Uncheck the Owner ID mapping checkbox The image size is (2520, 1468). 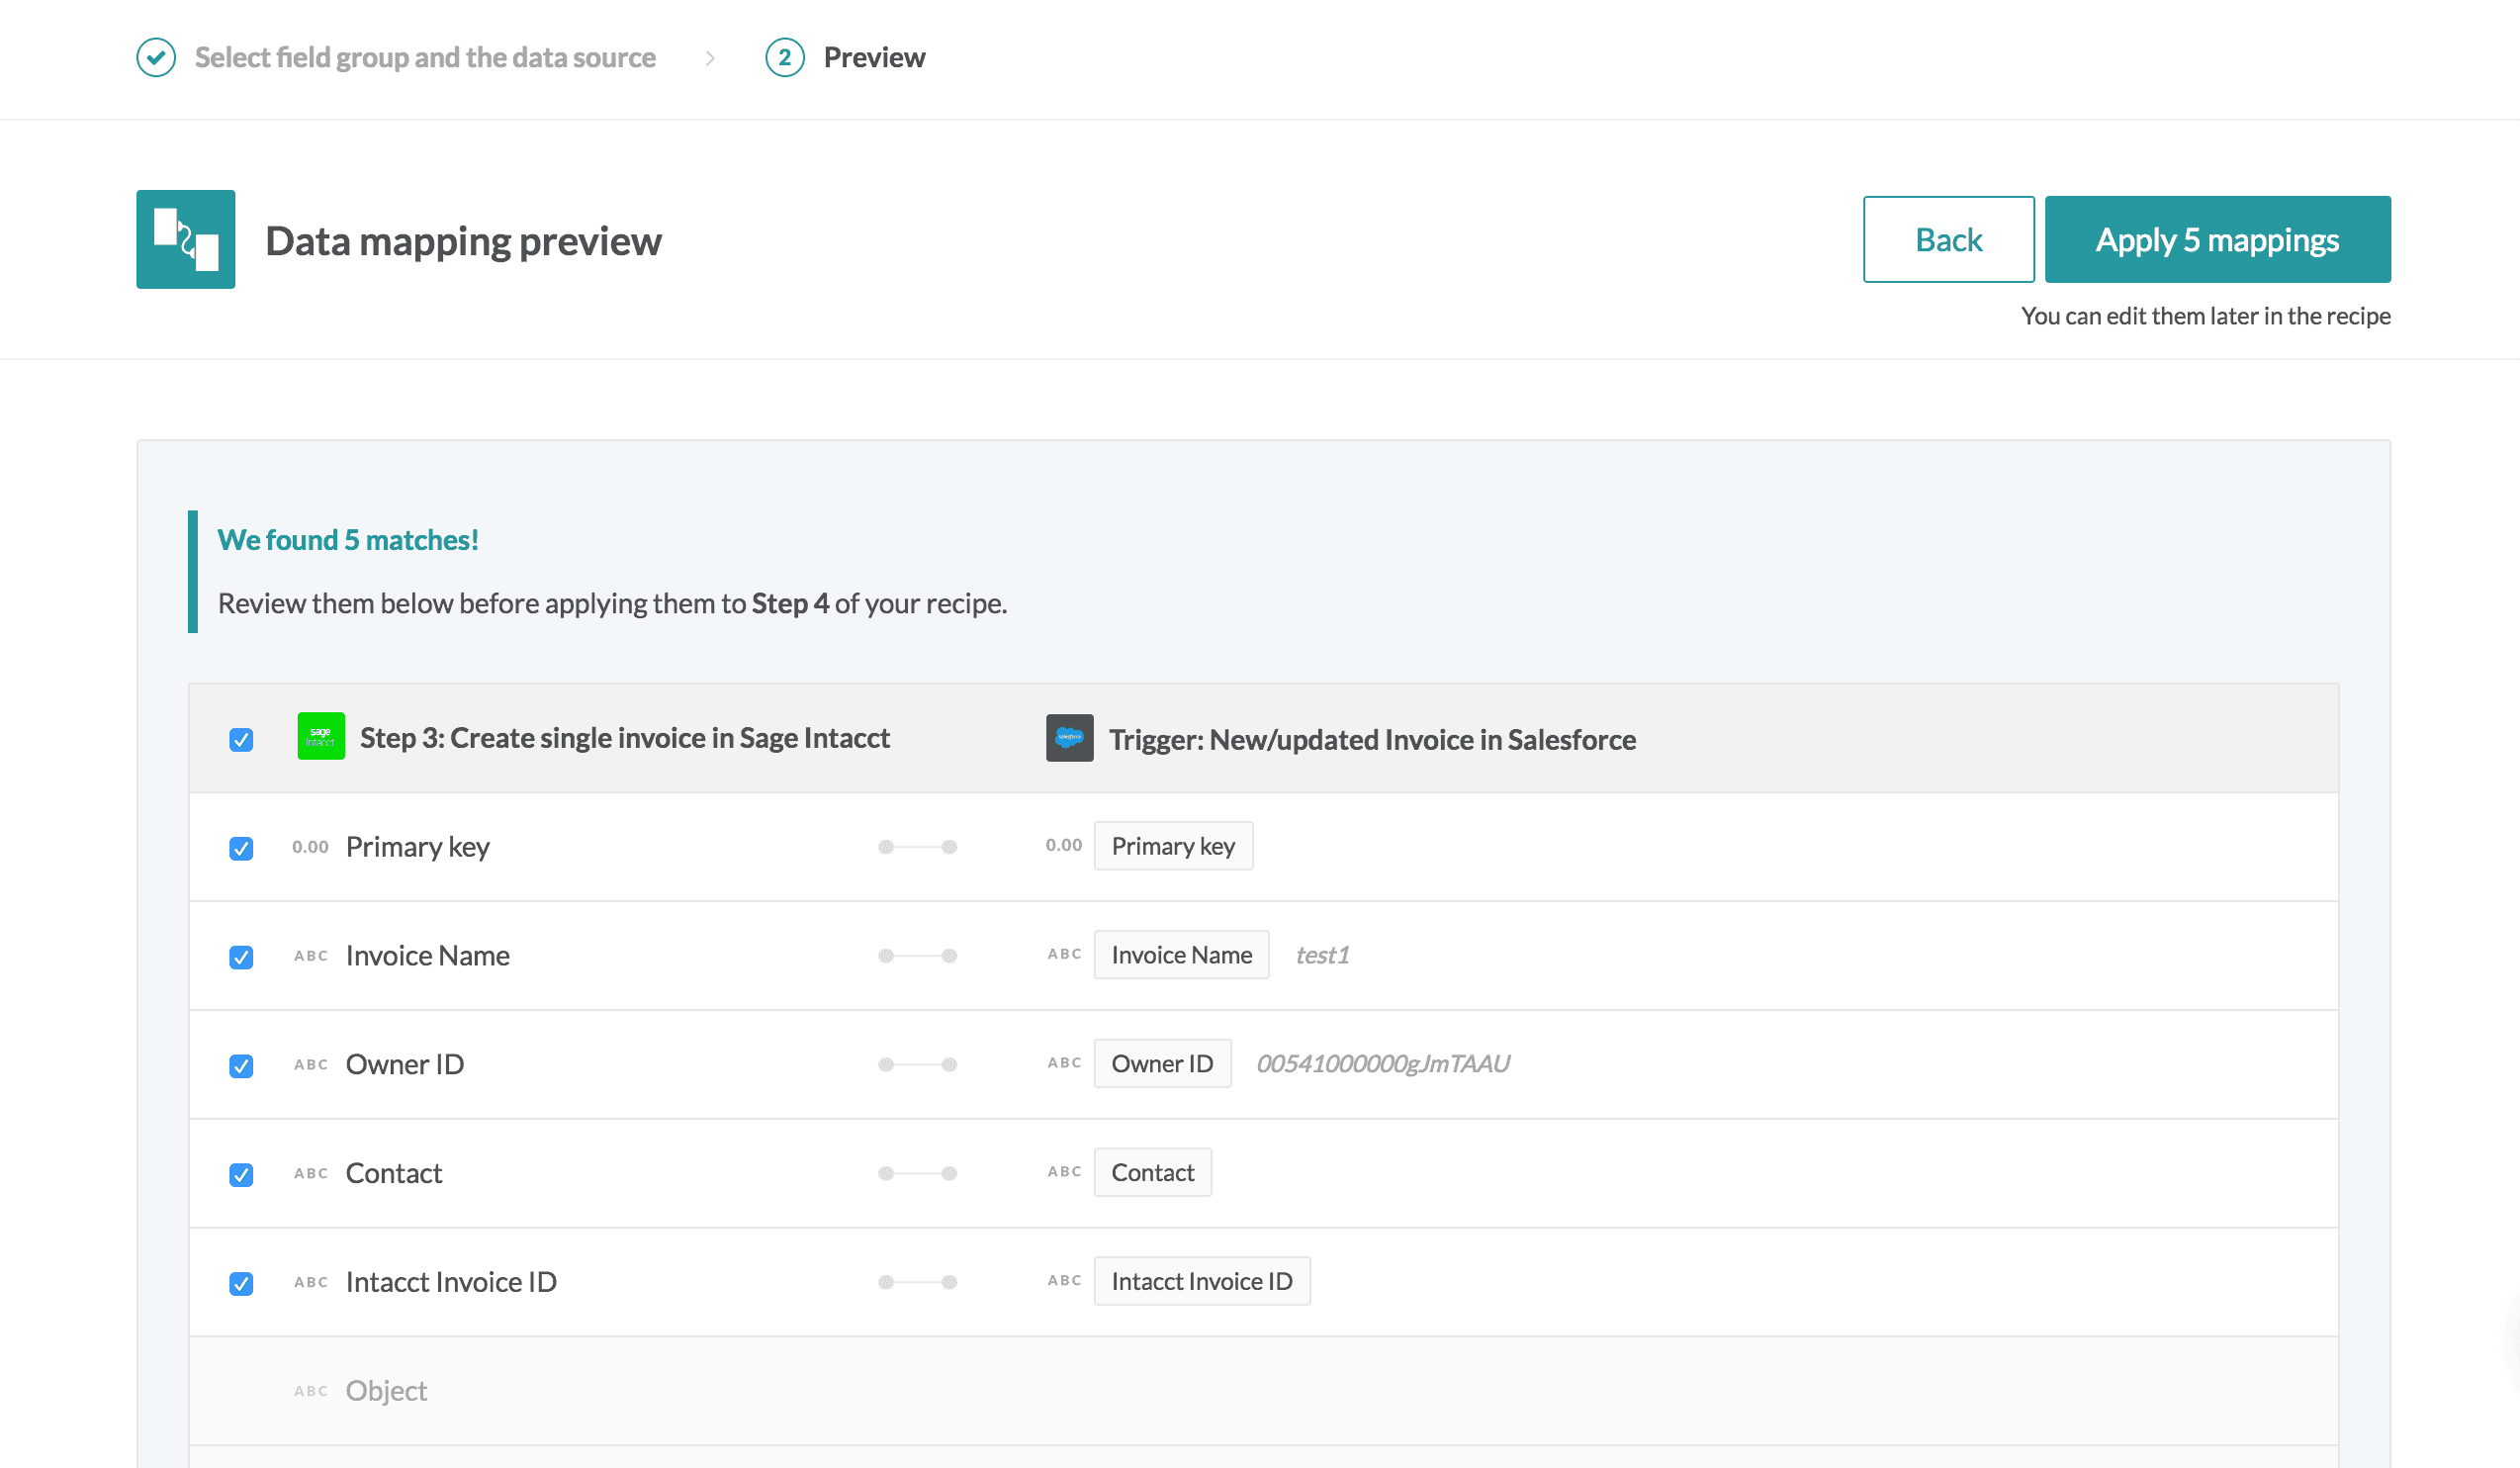[x=241, y=1066]
